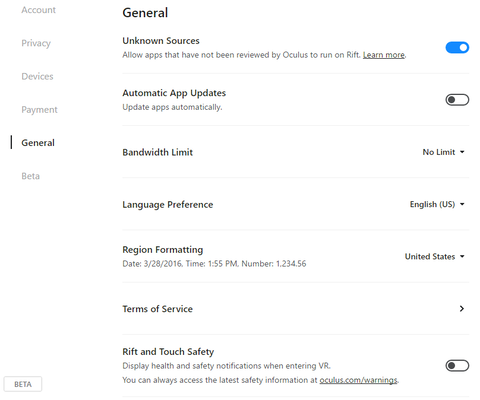Image resolution: width=480 pixels, height=400 pixels.
Task: Click the BETA badge button
Action: pyautogui.click(x=23, y=384)
